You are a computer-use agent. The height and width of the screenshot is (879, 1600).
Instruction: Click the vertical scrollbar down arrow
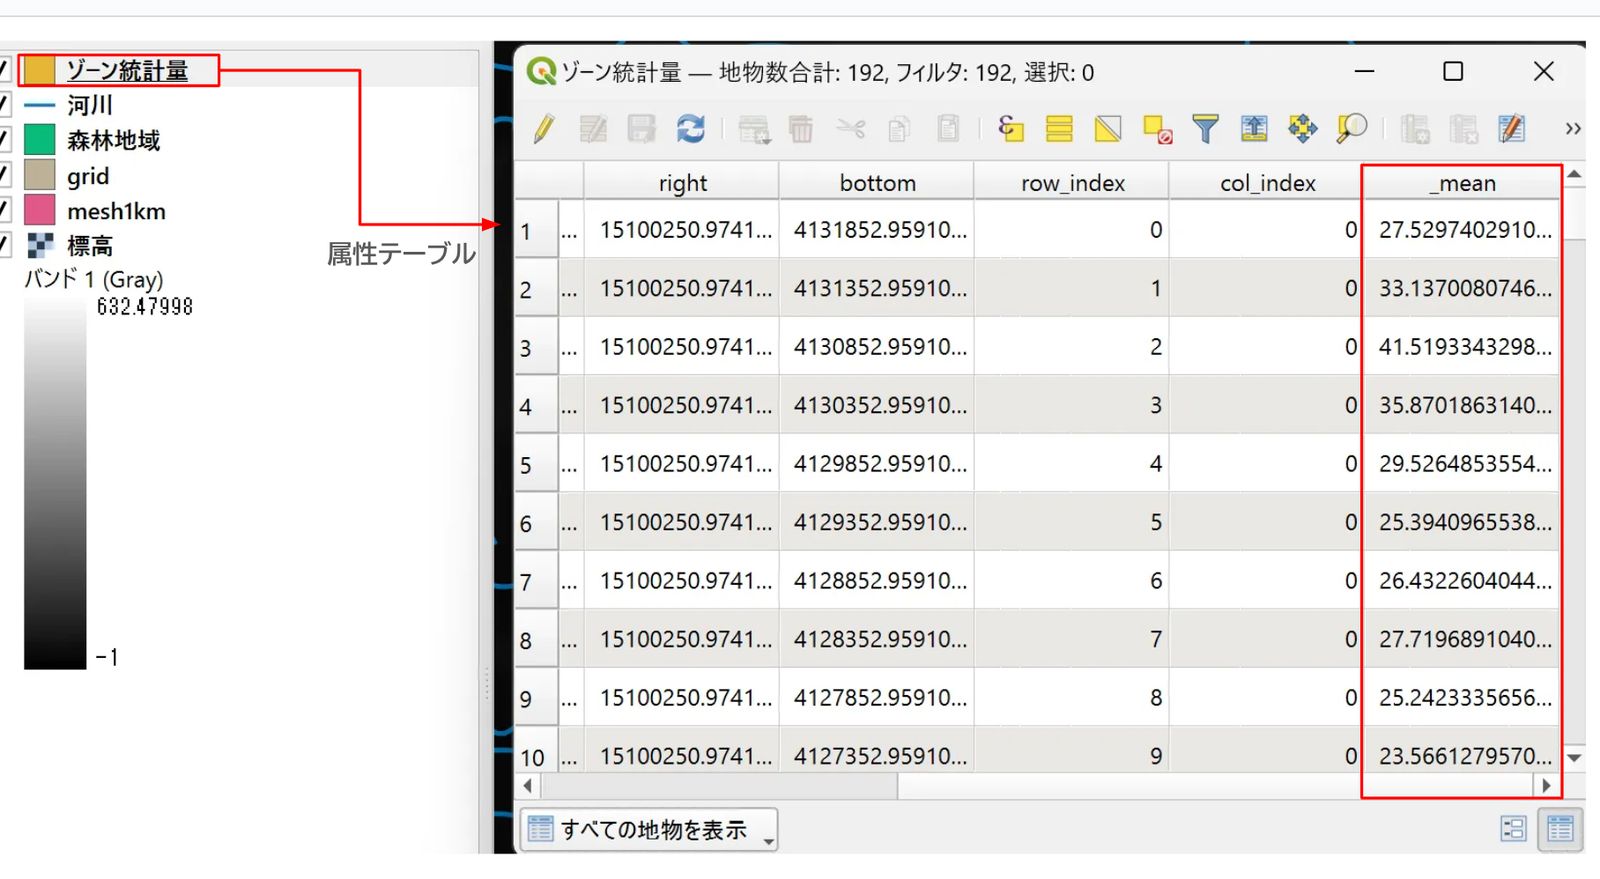click(1574, 758)
